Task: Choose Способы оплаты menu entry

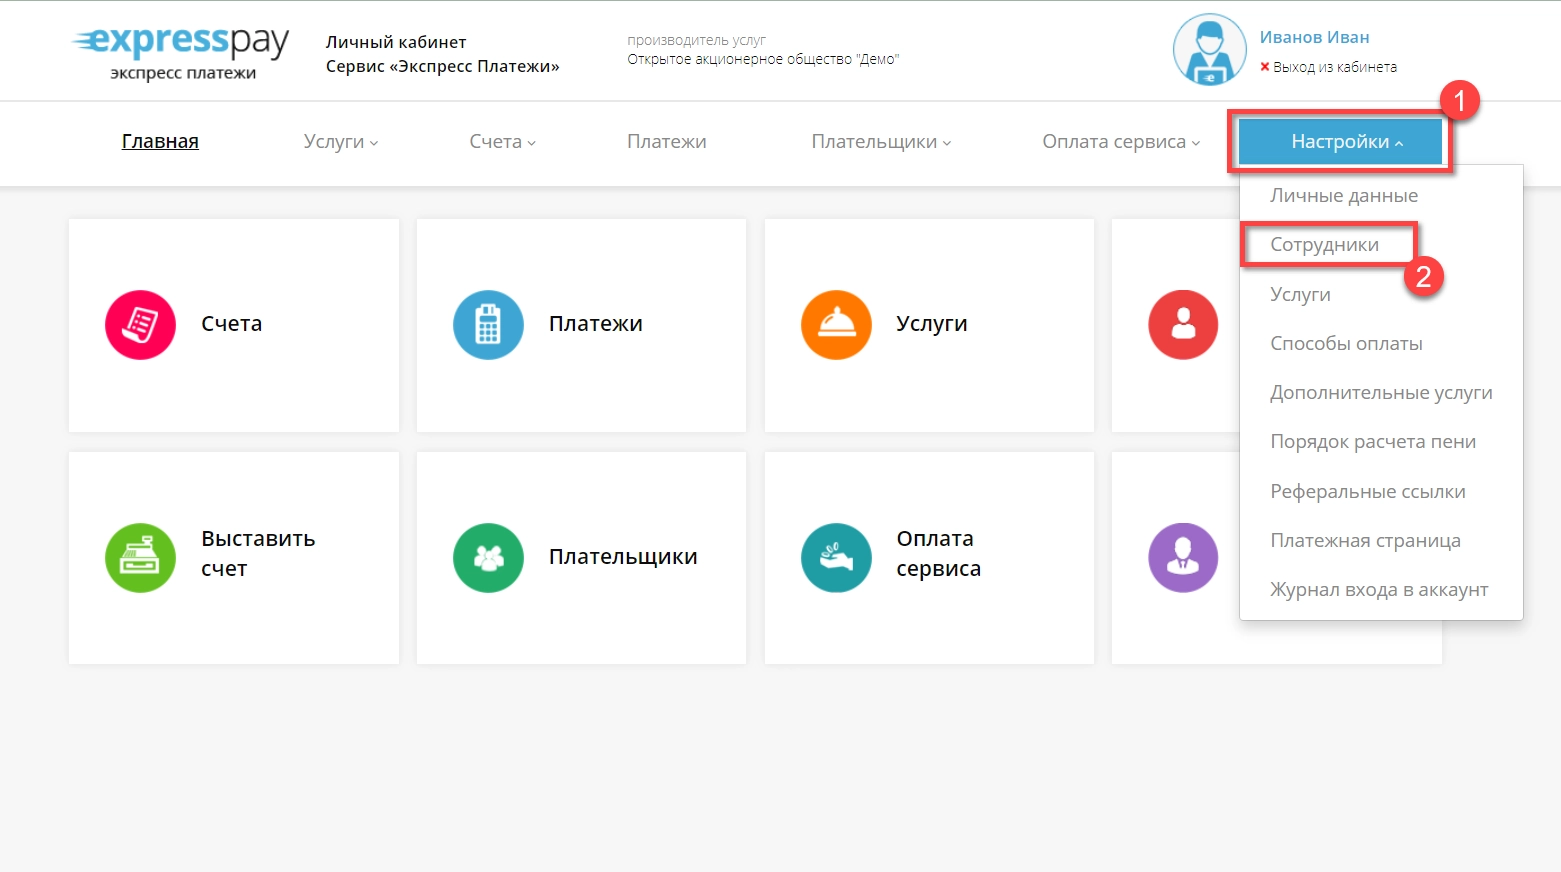Action: [x=1346, y=343]
